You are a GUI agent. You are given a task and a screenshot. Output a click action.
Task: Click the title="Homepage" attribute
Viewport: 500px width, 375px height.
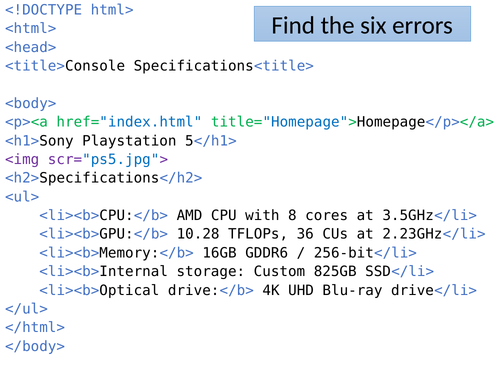click(x=280, y=122)
